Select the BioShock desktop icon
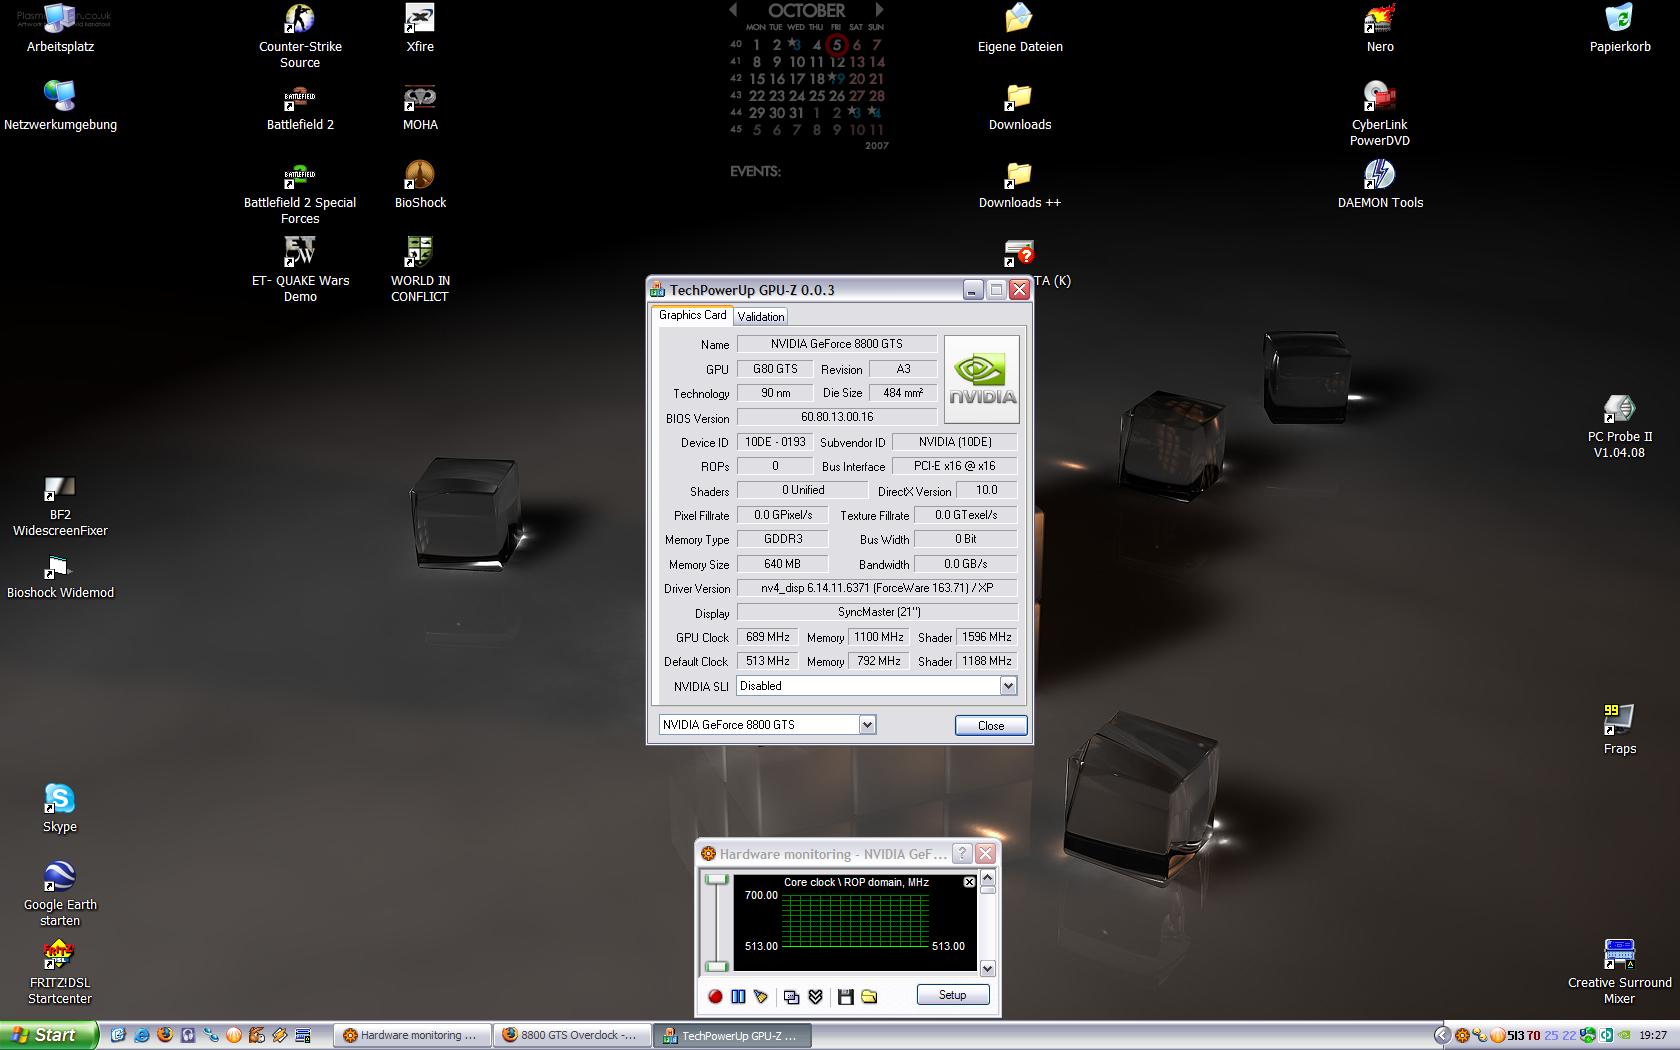The width and height of the screenshot is (1680, 1050). pyautogui.click(x=420, y=184)
